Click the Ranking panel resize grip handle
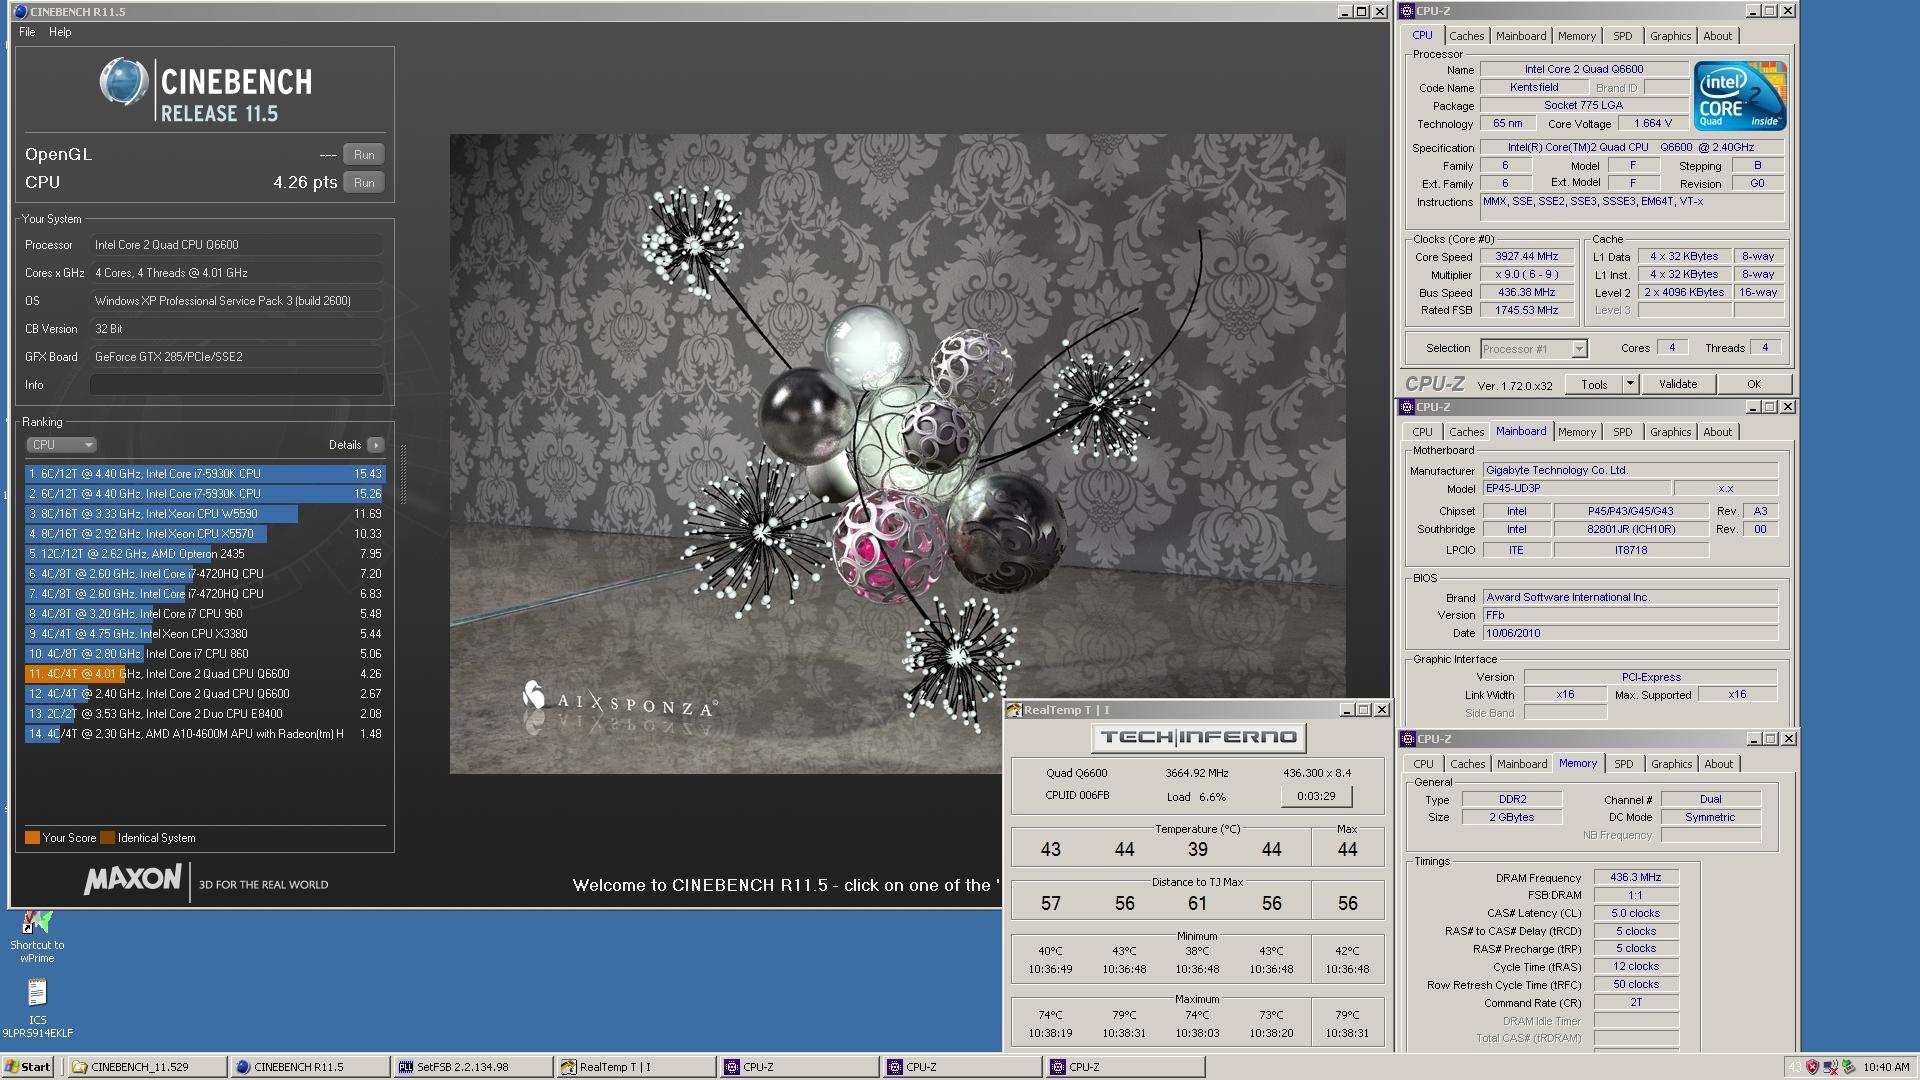Image resolution: width=1920 pixels, height=1080 pixels. [x=403, y=475]
